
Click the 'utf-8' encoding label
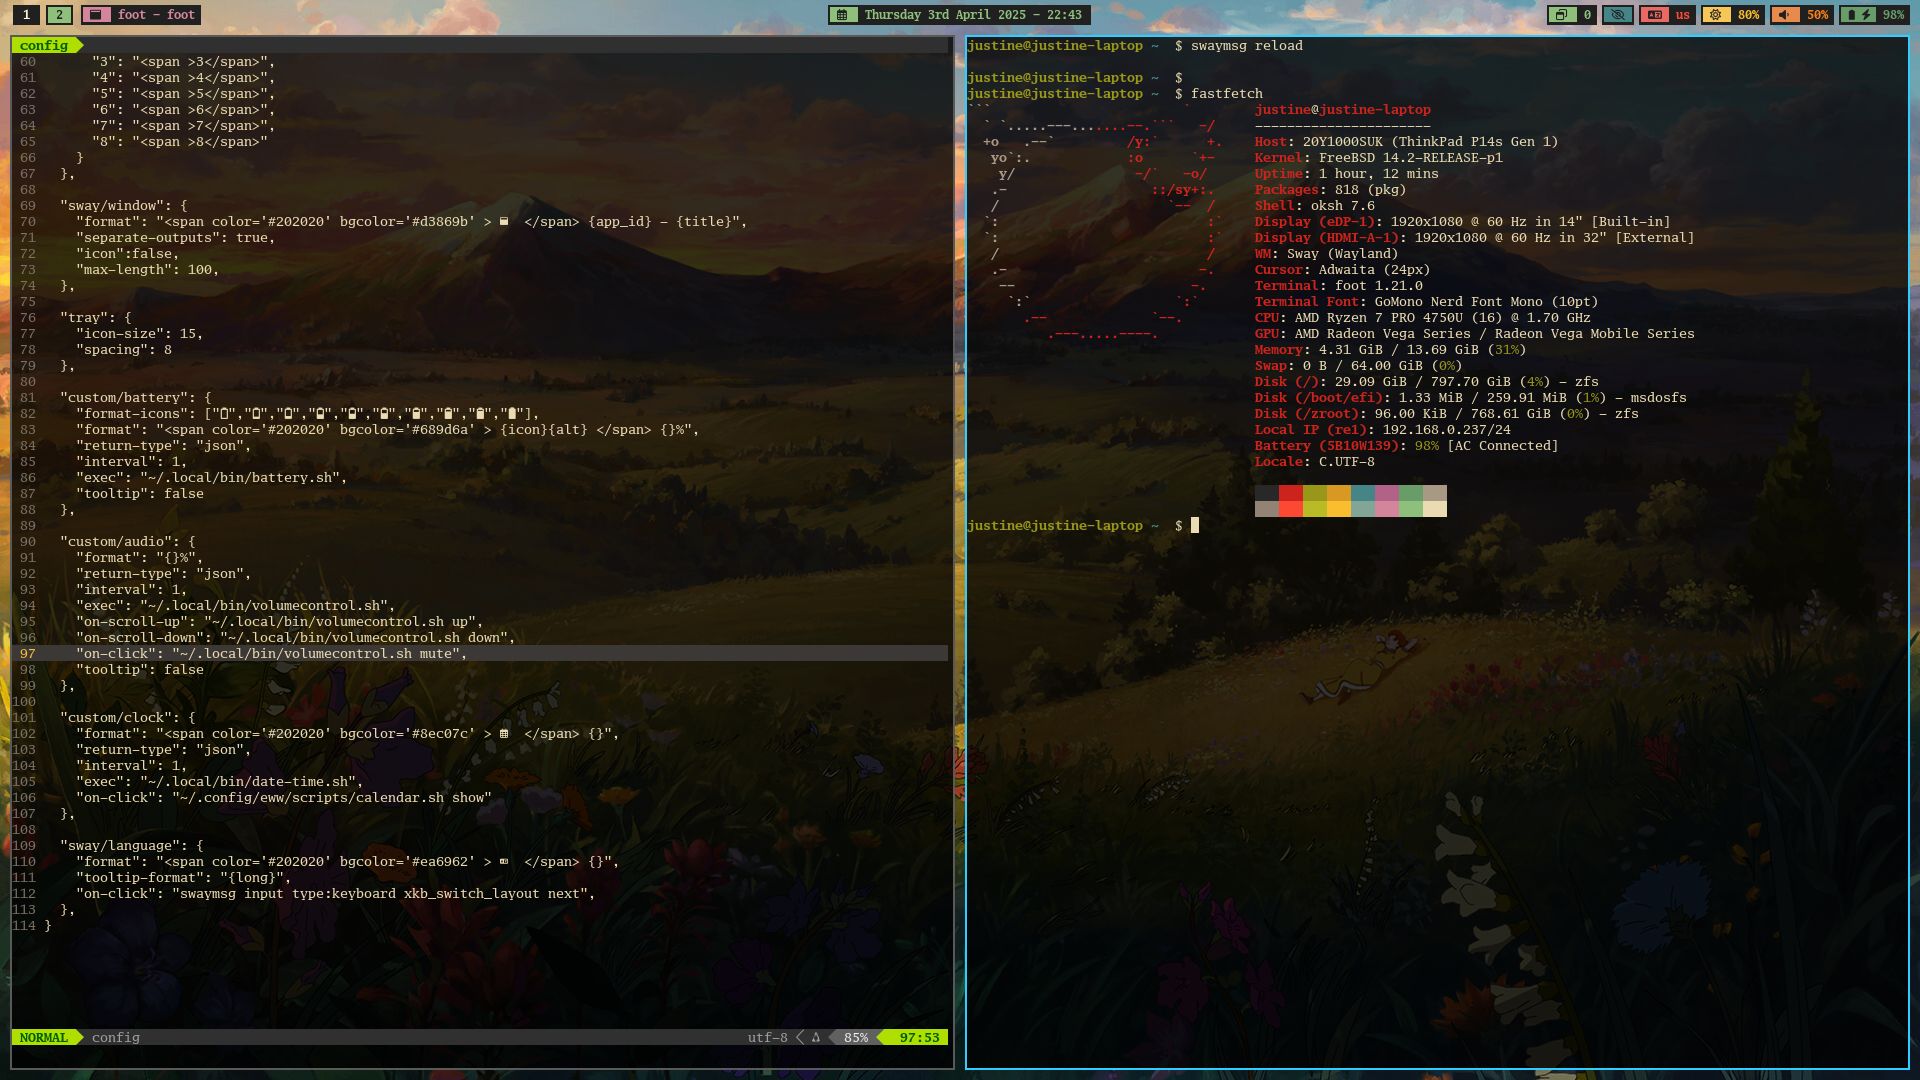point(768,1037)
